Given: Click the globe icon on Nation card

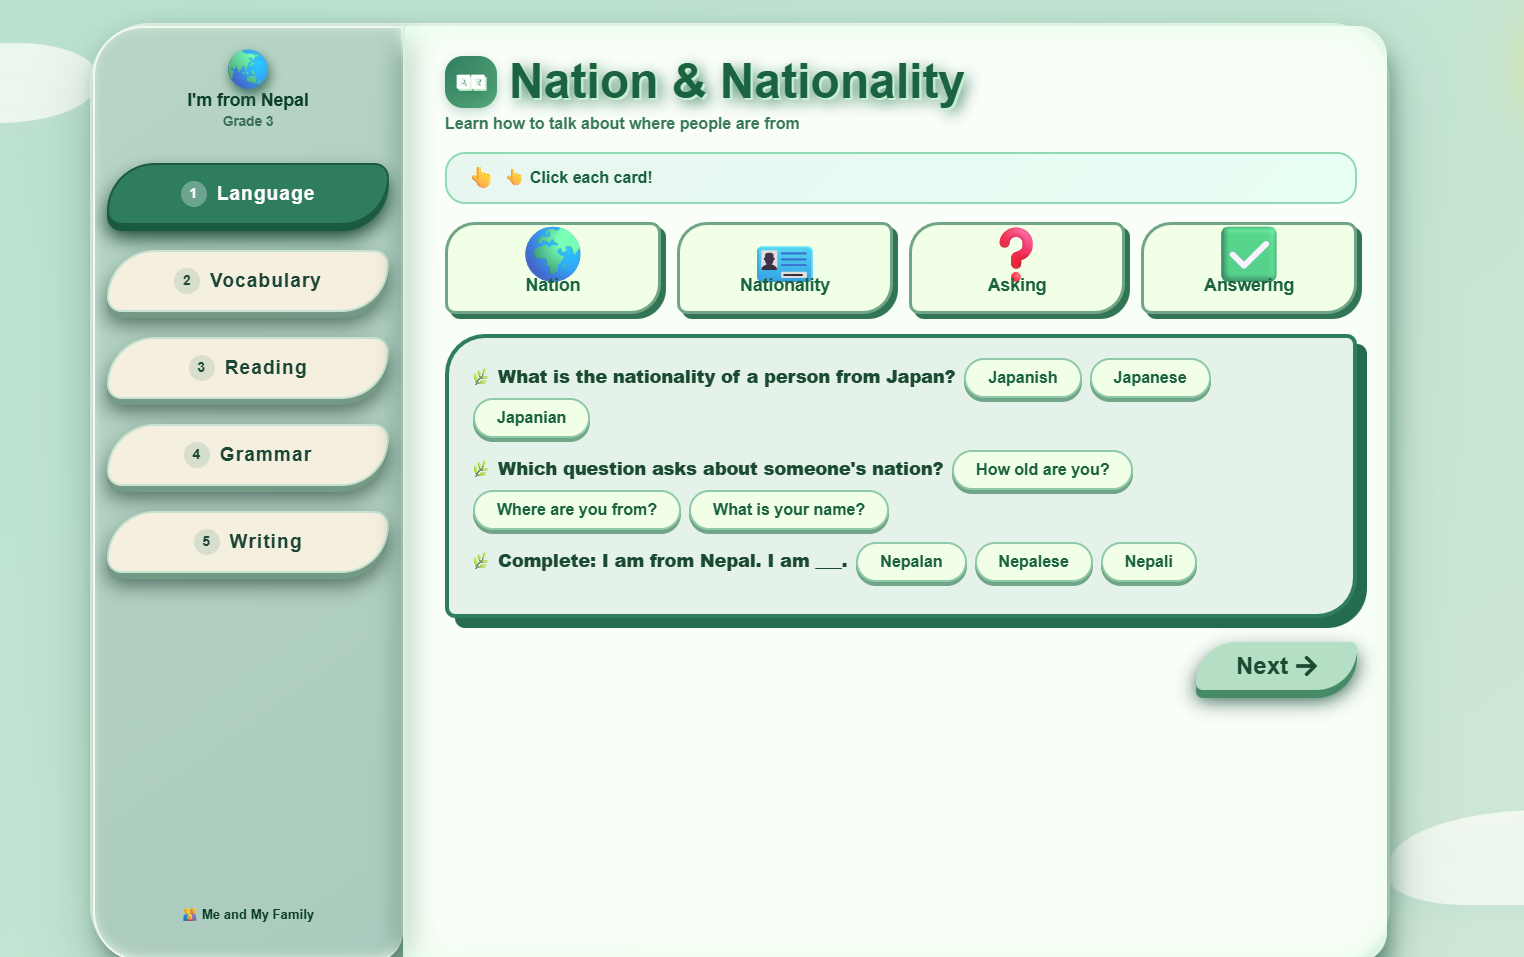Looking at the screenshot, I should 552,253.
